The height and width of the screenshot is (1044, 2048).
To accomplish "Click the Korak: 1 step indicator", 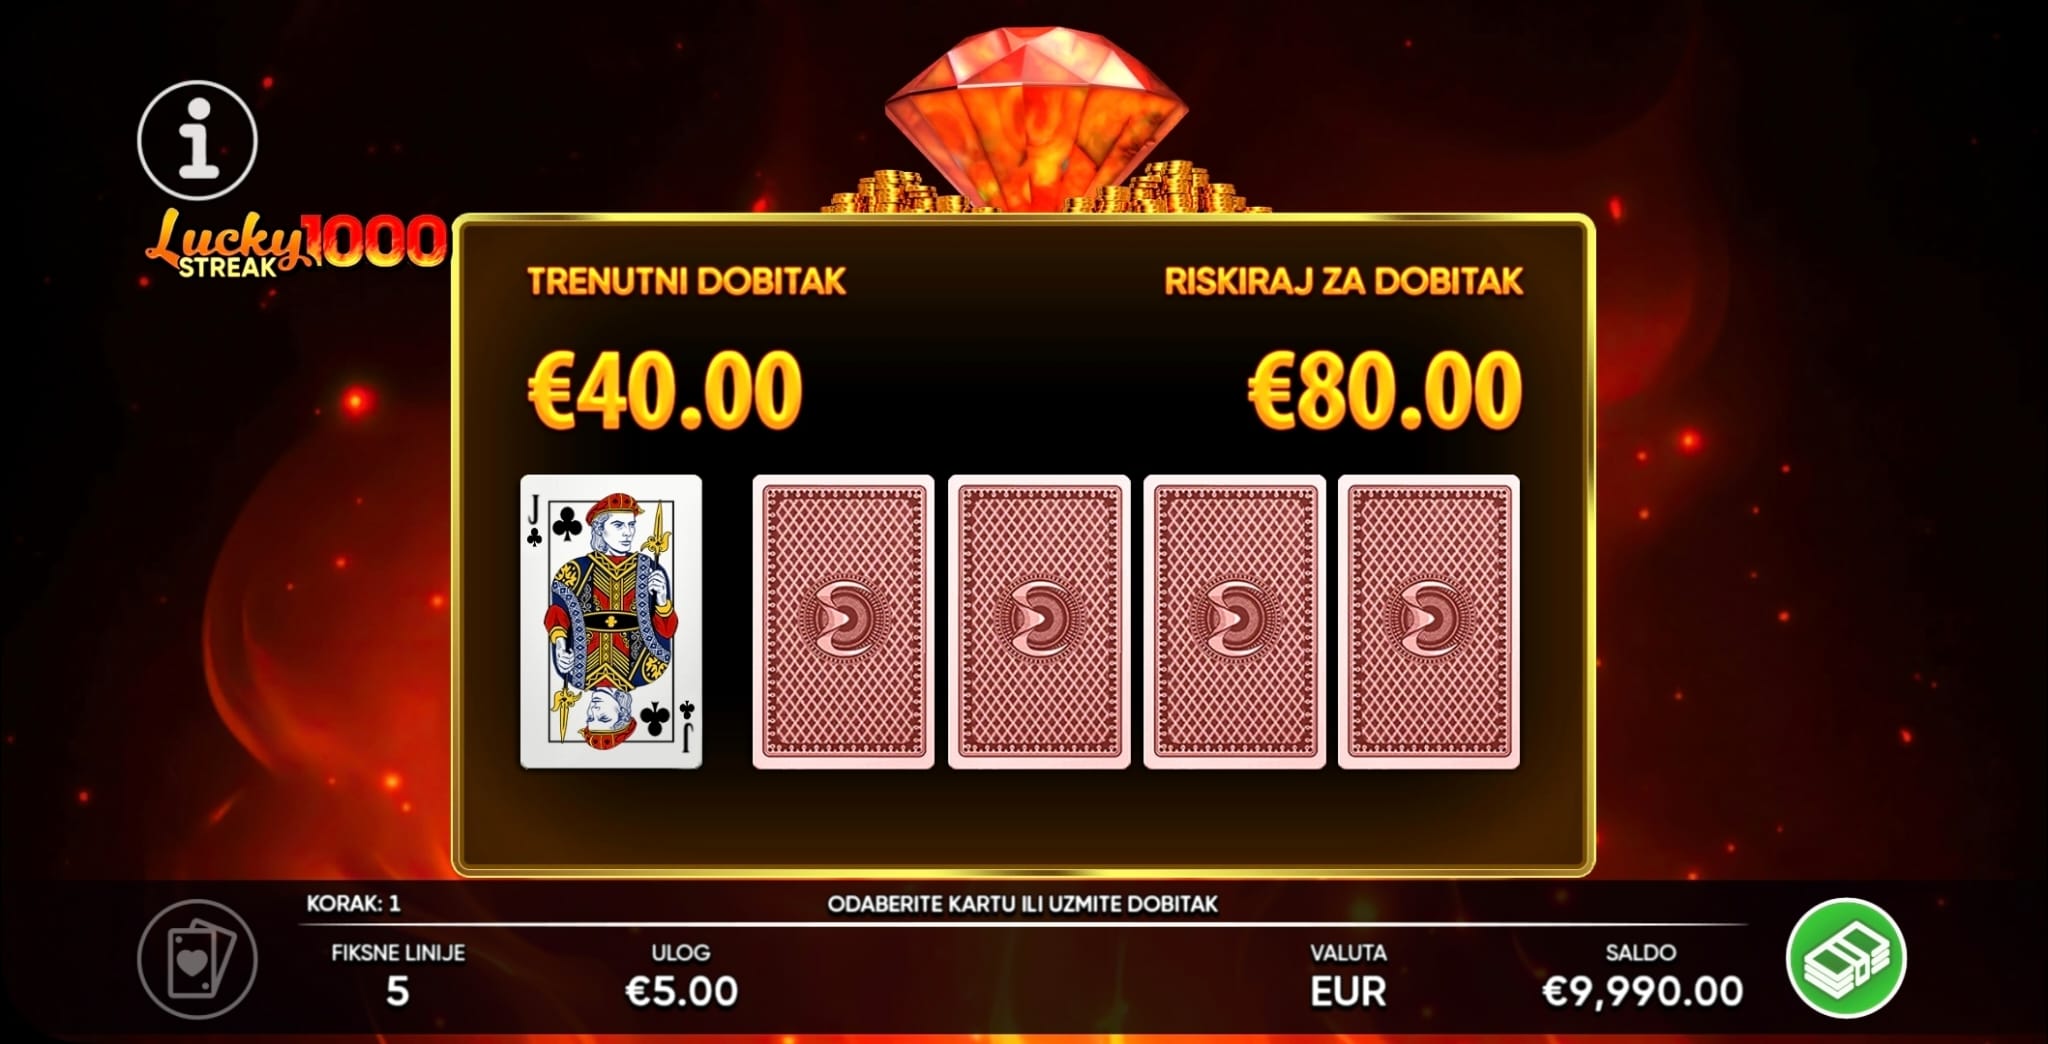I will coord(353,904).
